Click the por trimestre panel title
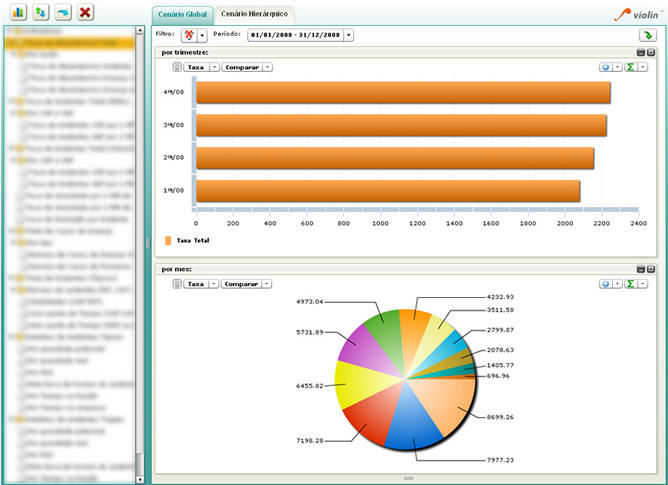668x485 pixels. pyautogui.click(x=184, y=52)
